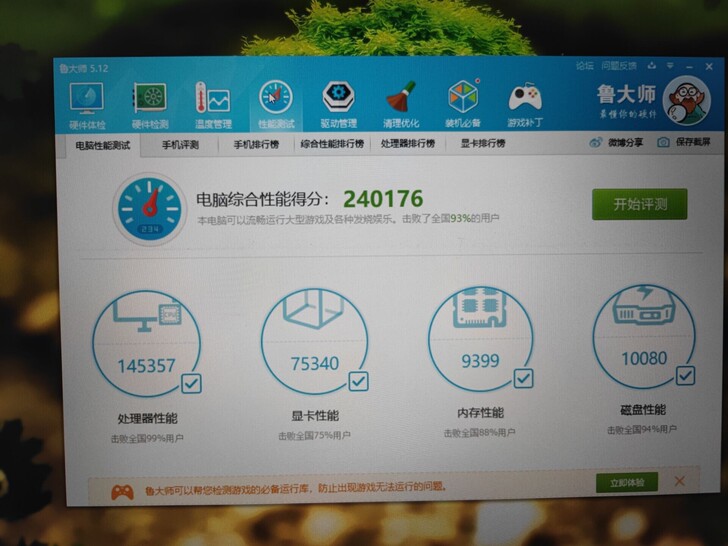
Task: Uncheck 处理器性能 test checkbox
Action: [x=191, y=384]
